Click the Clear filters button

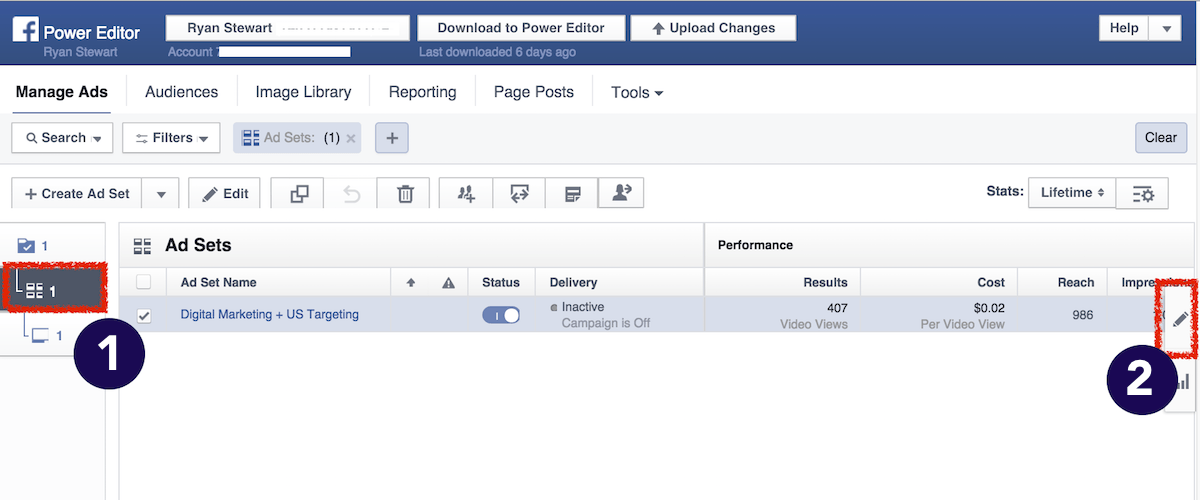(x=1160, y=138)
